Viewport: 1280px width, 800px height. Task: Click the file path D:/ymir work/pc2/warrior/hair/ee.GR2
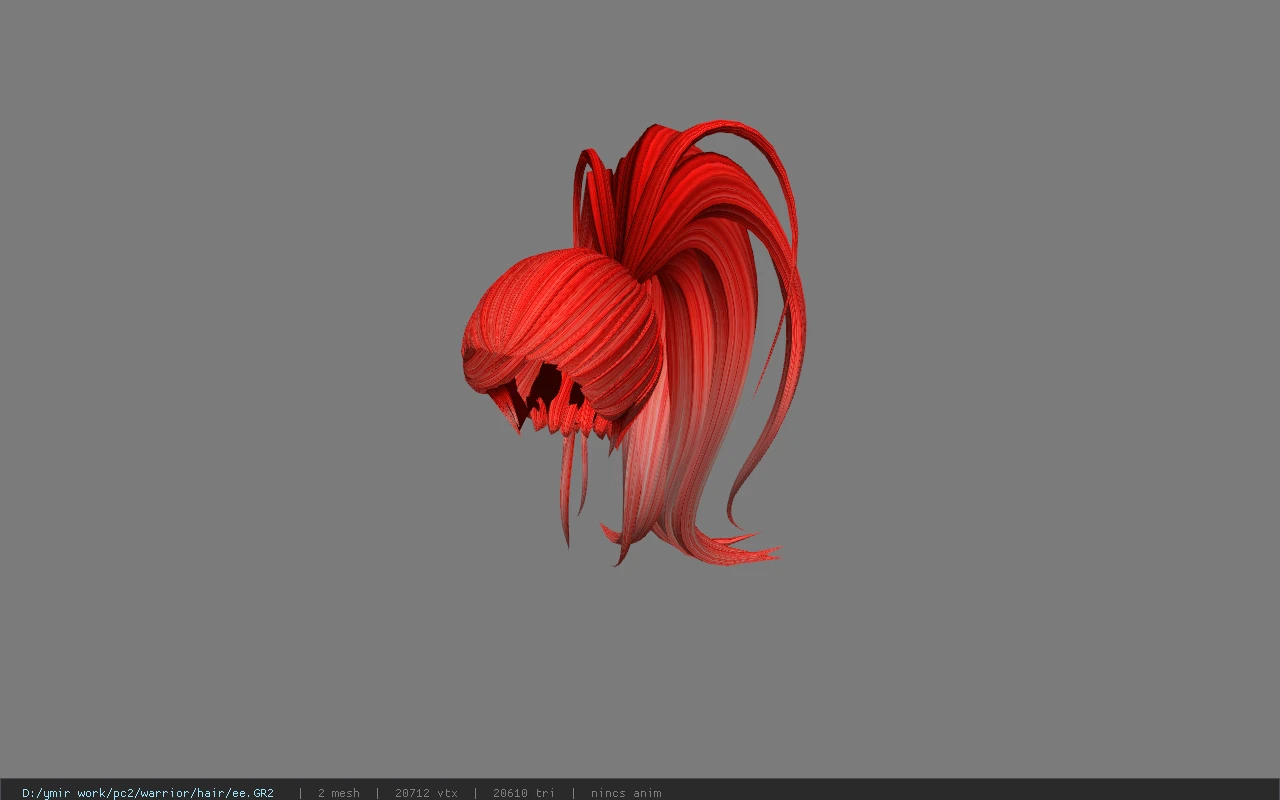(x=148, y=793)
